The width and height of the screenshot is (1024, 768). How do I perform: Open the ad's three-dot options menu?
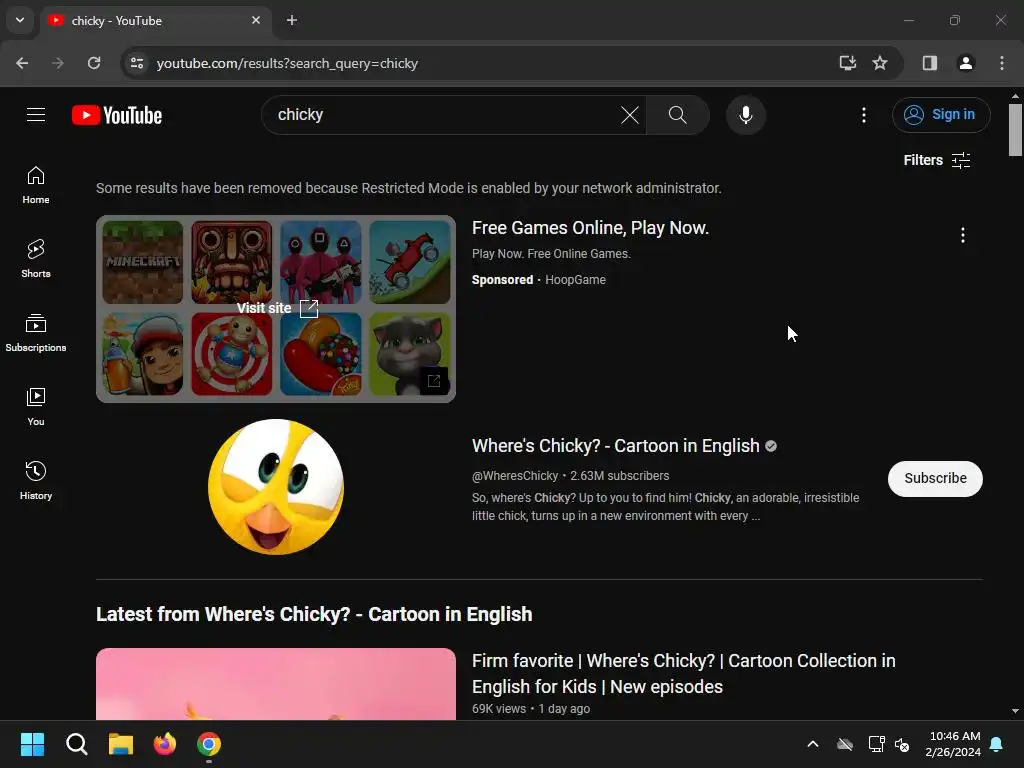click(963, 235)
